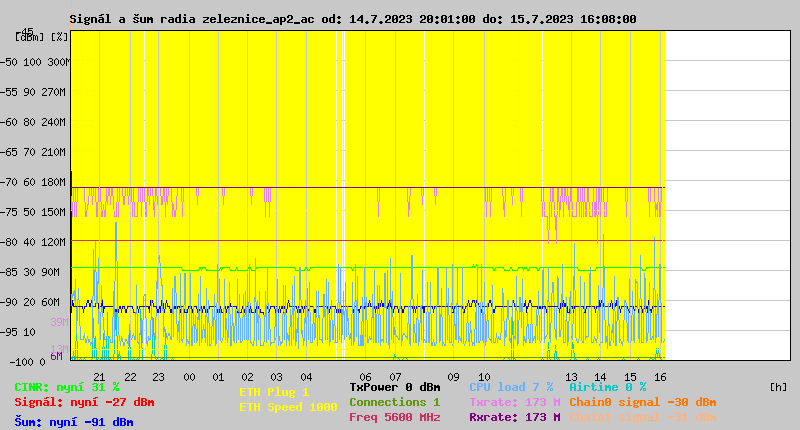Select the ETH Plug 1 legend entry
This screenshot has width=800, height=430.
coord(274,392)
